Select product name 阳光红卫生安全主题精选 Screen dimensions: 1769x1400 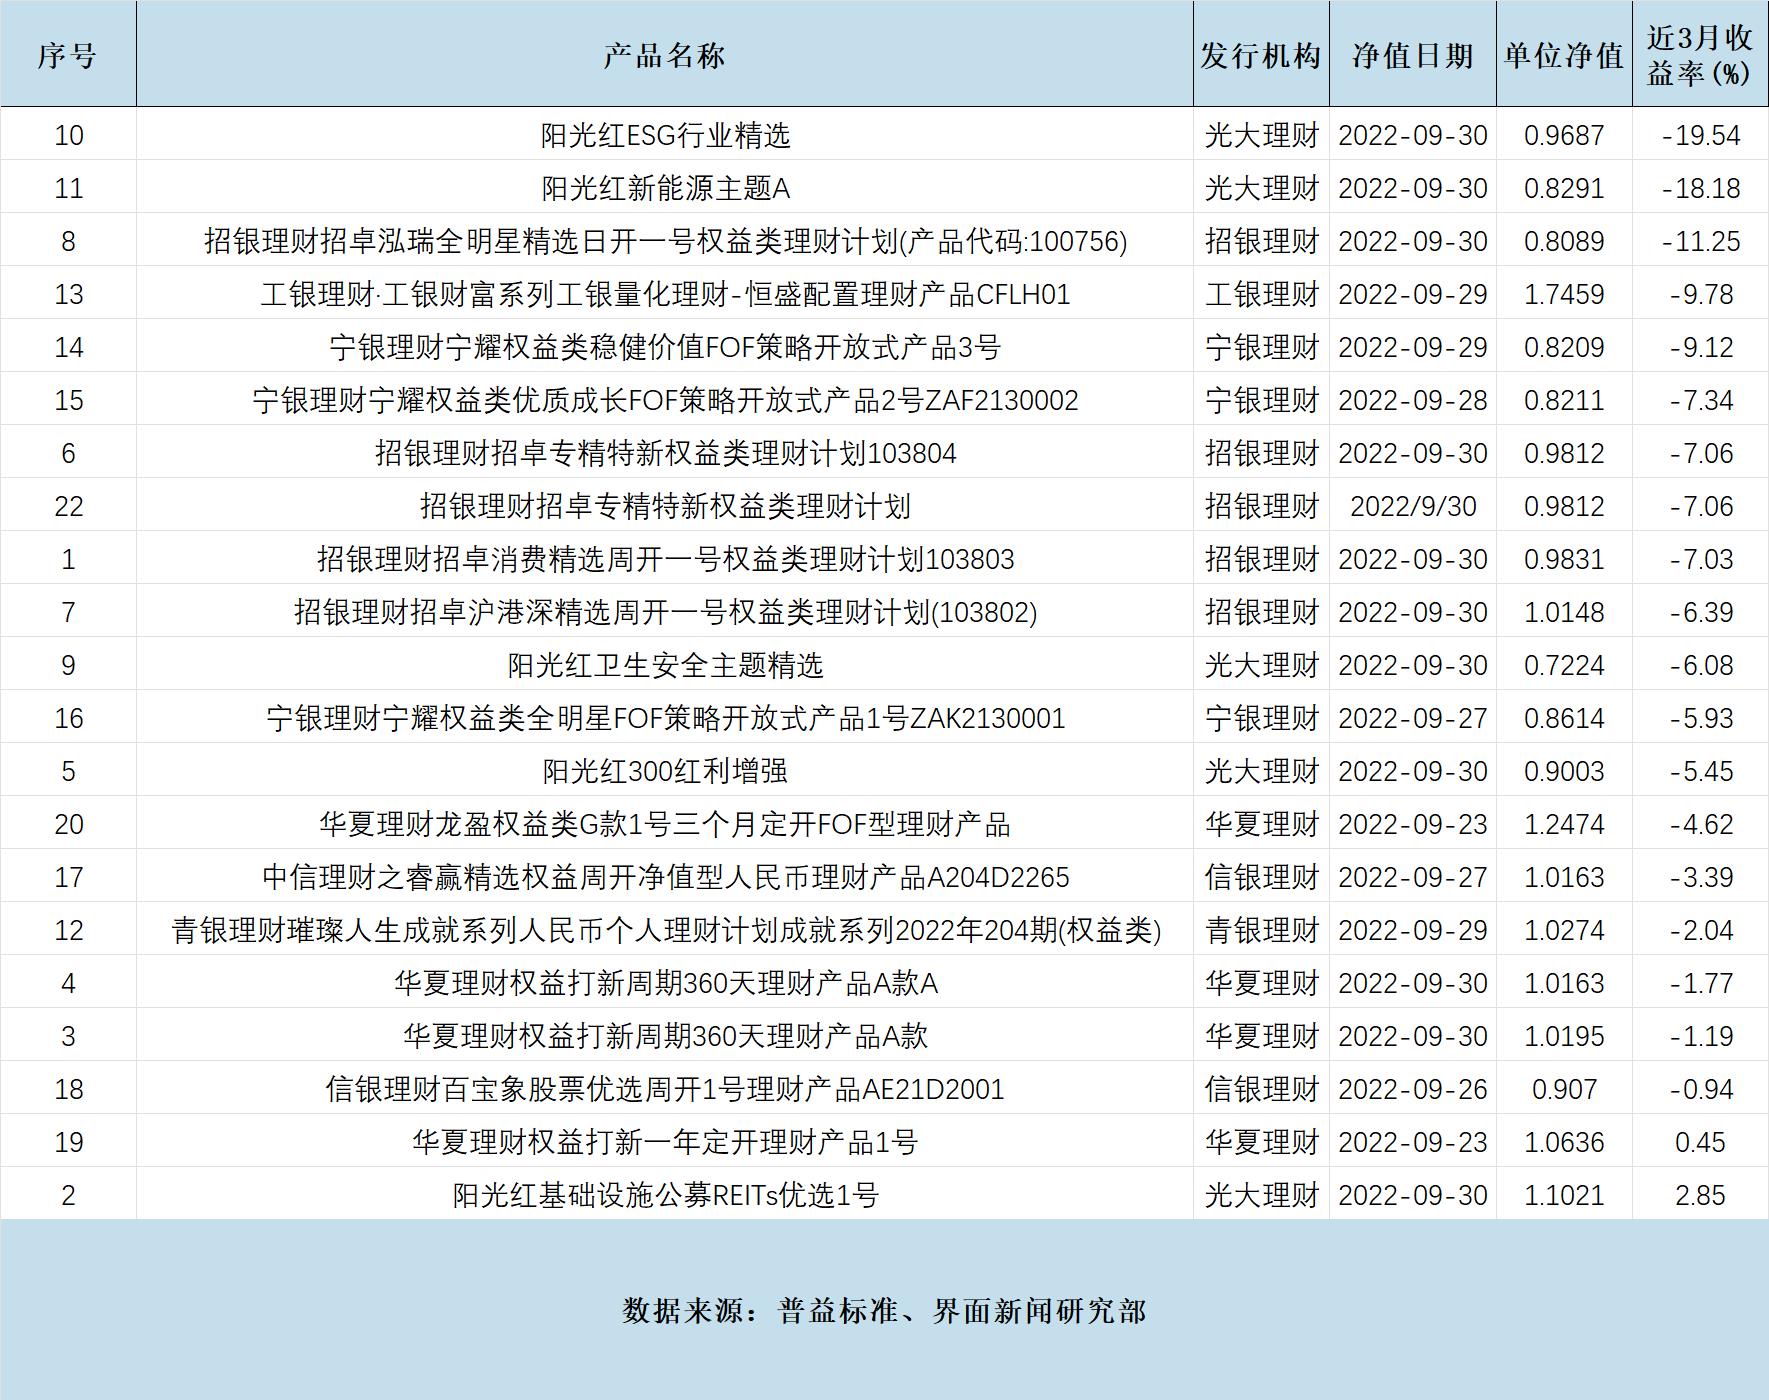tap(665, 665)
